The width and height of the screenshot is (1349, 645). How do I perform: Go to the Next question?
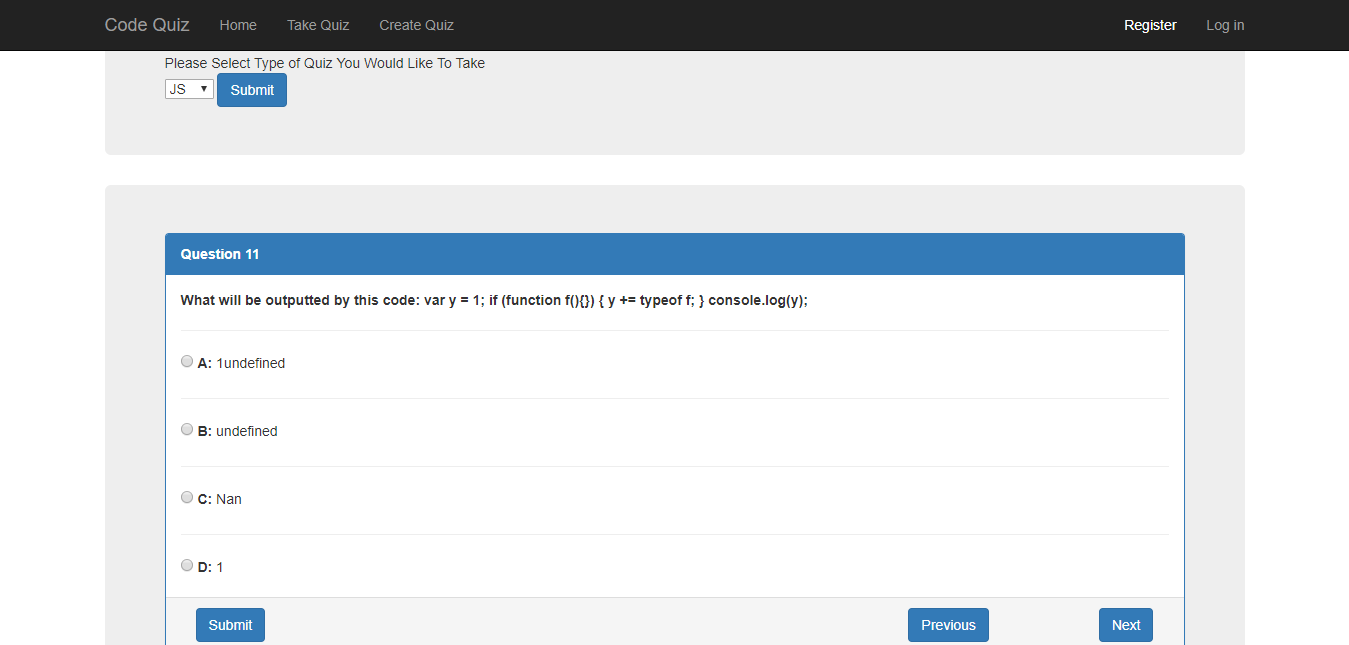click(1126, 625)
